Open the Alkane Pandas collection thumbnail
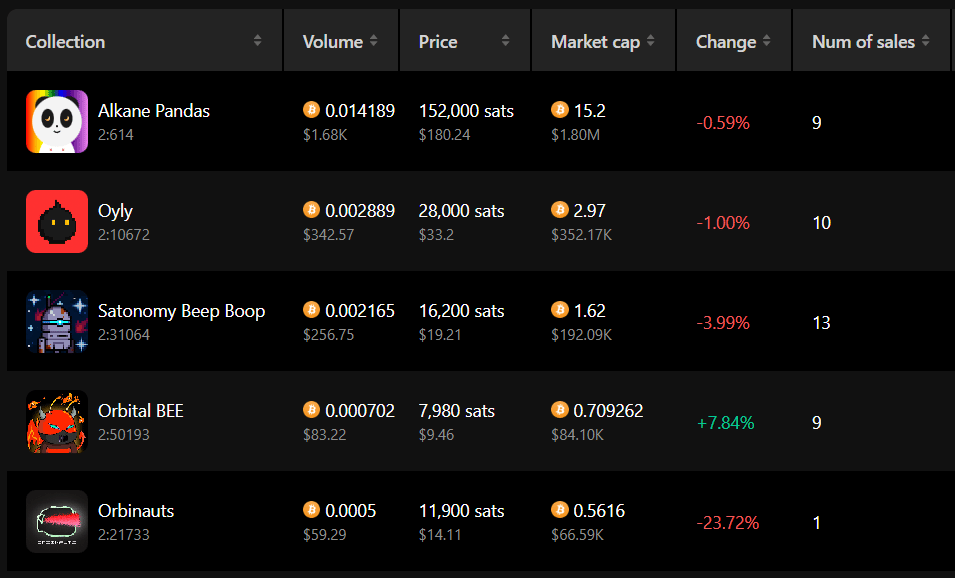Viewport: 955px width, 578px height. tap(57, 121)
